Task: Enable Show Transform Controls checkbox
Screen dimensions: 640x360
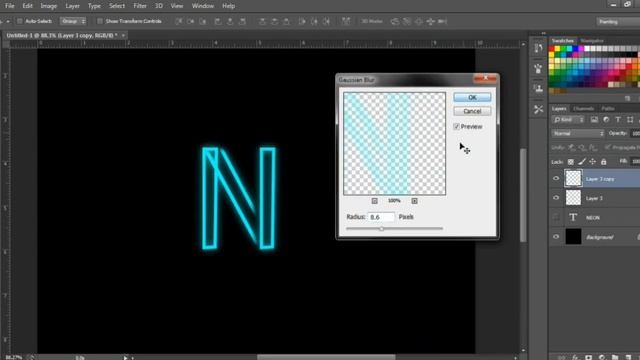Action: point(99,21)
